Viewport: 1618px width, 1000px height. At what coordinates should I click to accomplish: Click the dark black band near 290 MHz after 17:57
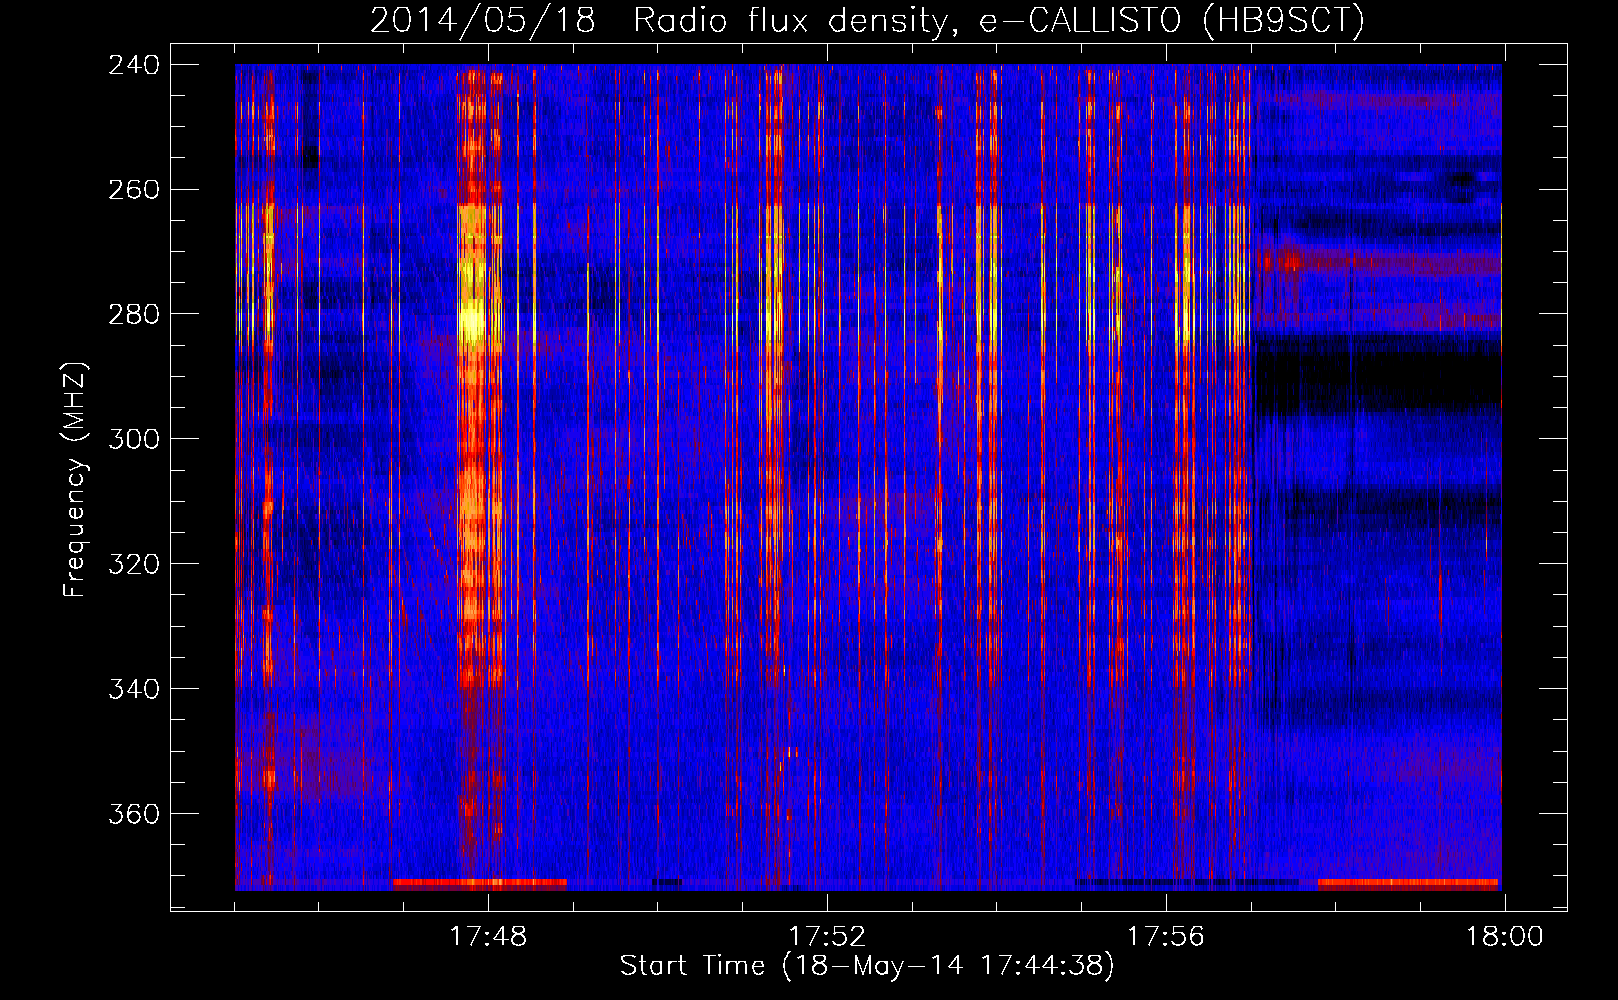pyautogui.click(x=1378, y=379)
